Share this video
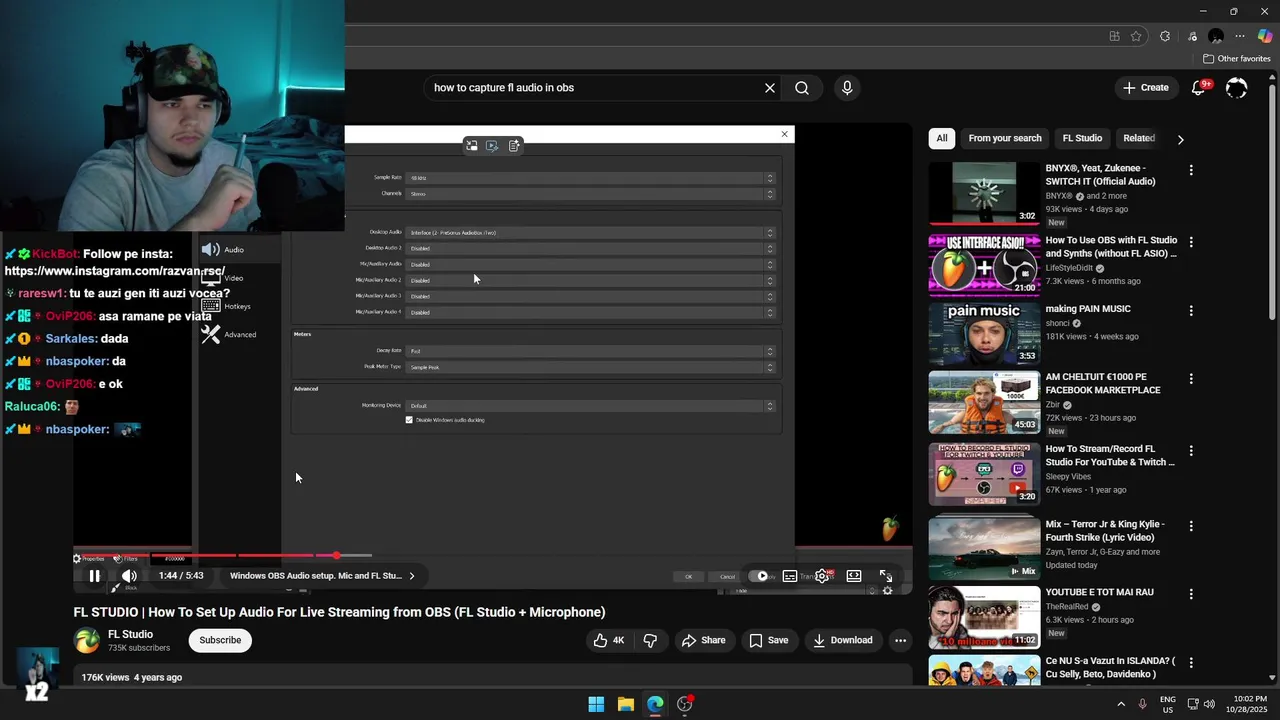The width and height of the screenshot is (1280, 720). (x=702, y=640)
